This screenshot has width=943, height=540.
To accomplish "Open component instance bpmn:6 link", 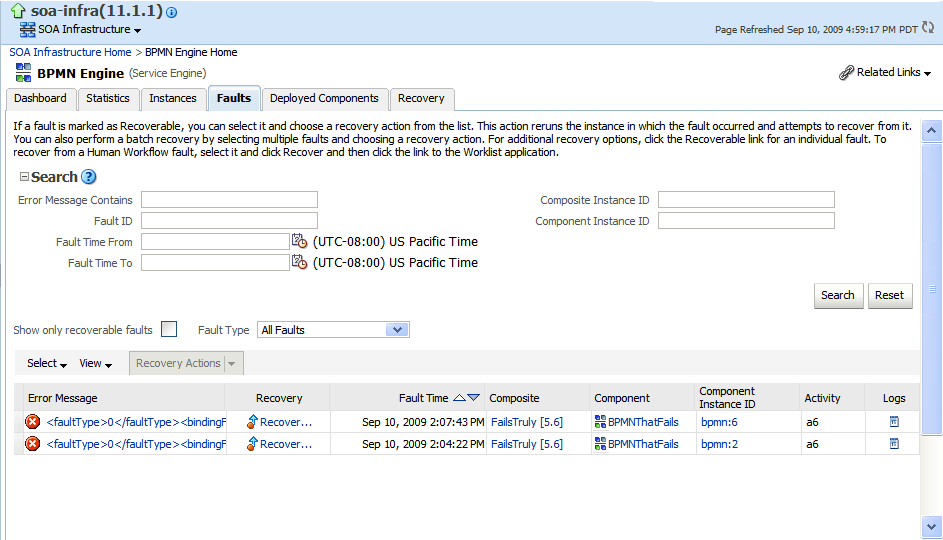I will (719, 422).
